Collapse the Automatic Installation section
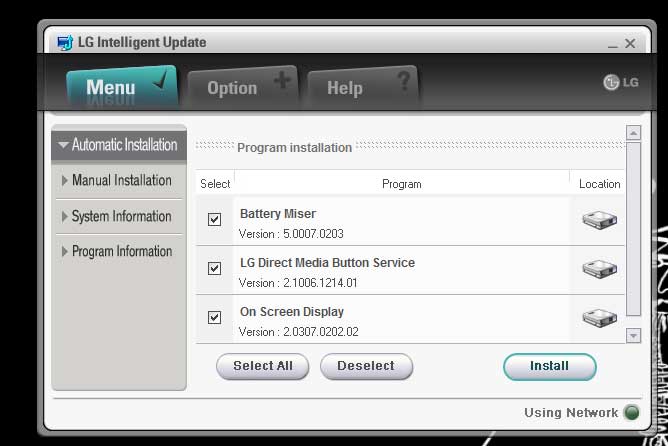The width and height of the screenshot is (668, 446). click(119, 145)
